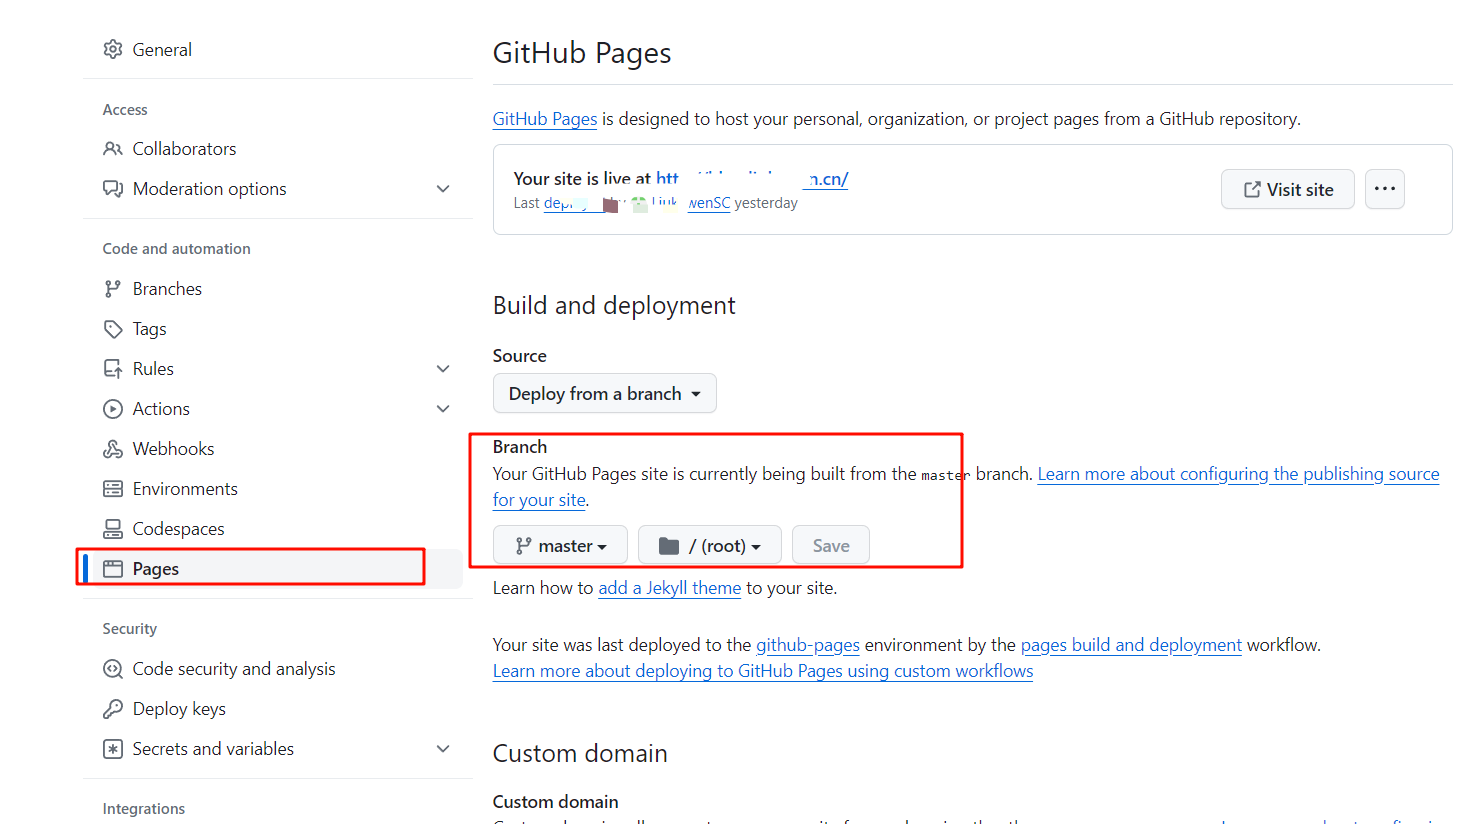Click the General gear icon
Screen dimensions: 1472x824
(113, 49)
